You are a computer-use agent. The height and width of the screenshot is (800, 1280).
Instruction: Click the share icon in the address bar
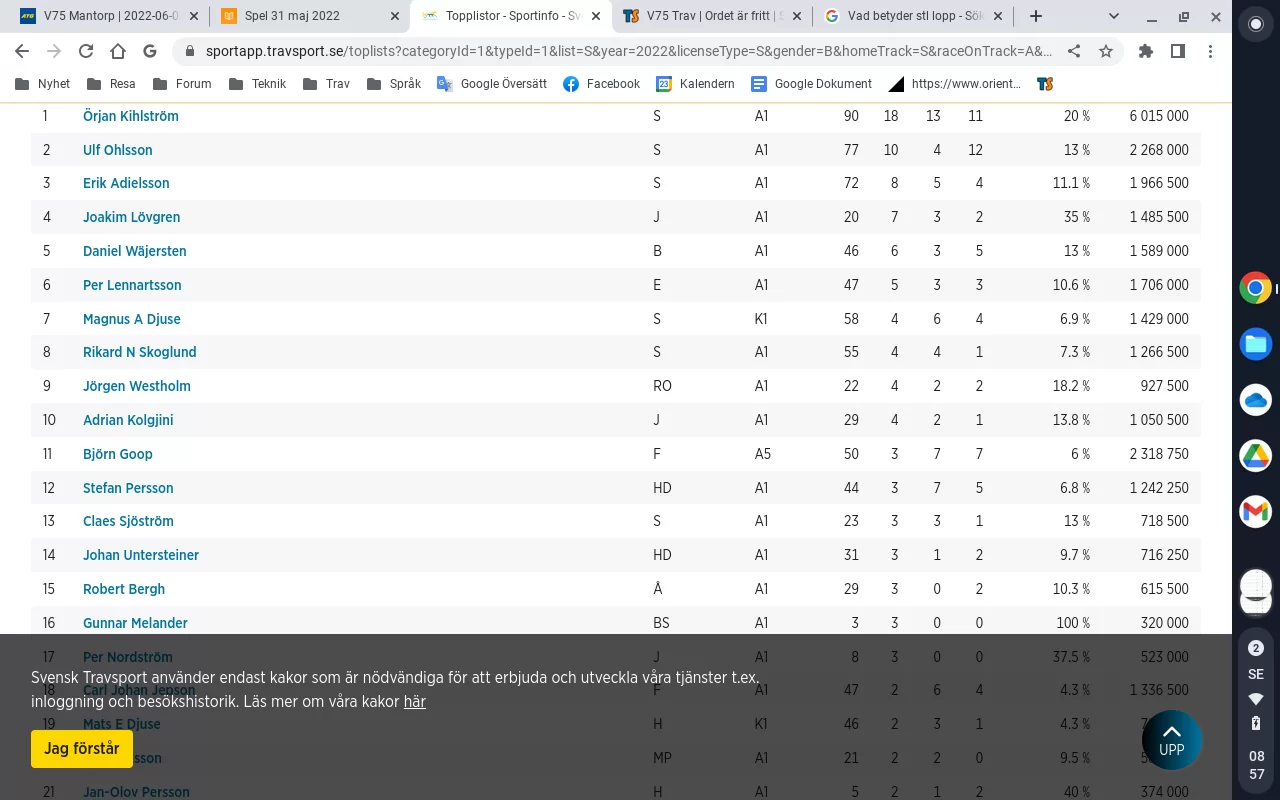pos(1074,52)
